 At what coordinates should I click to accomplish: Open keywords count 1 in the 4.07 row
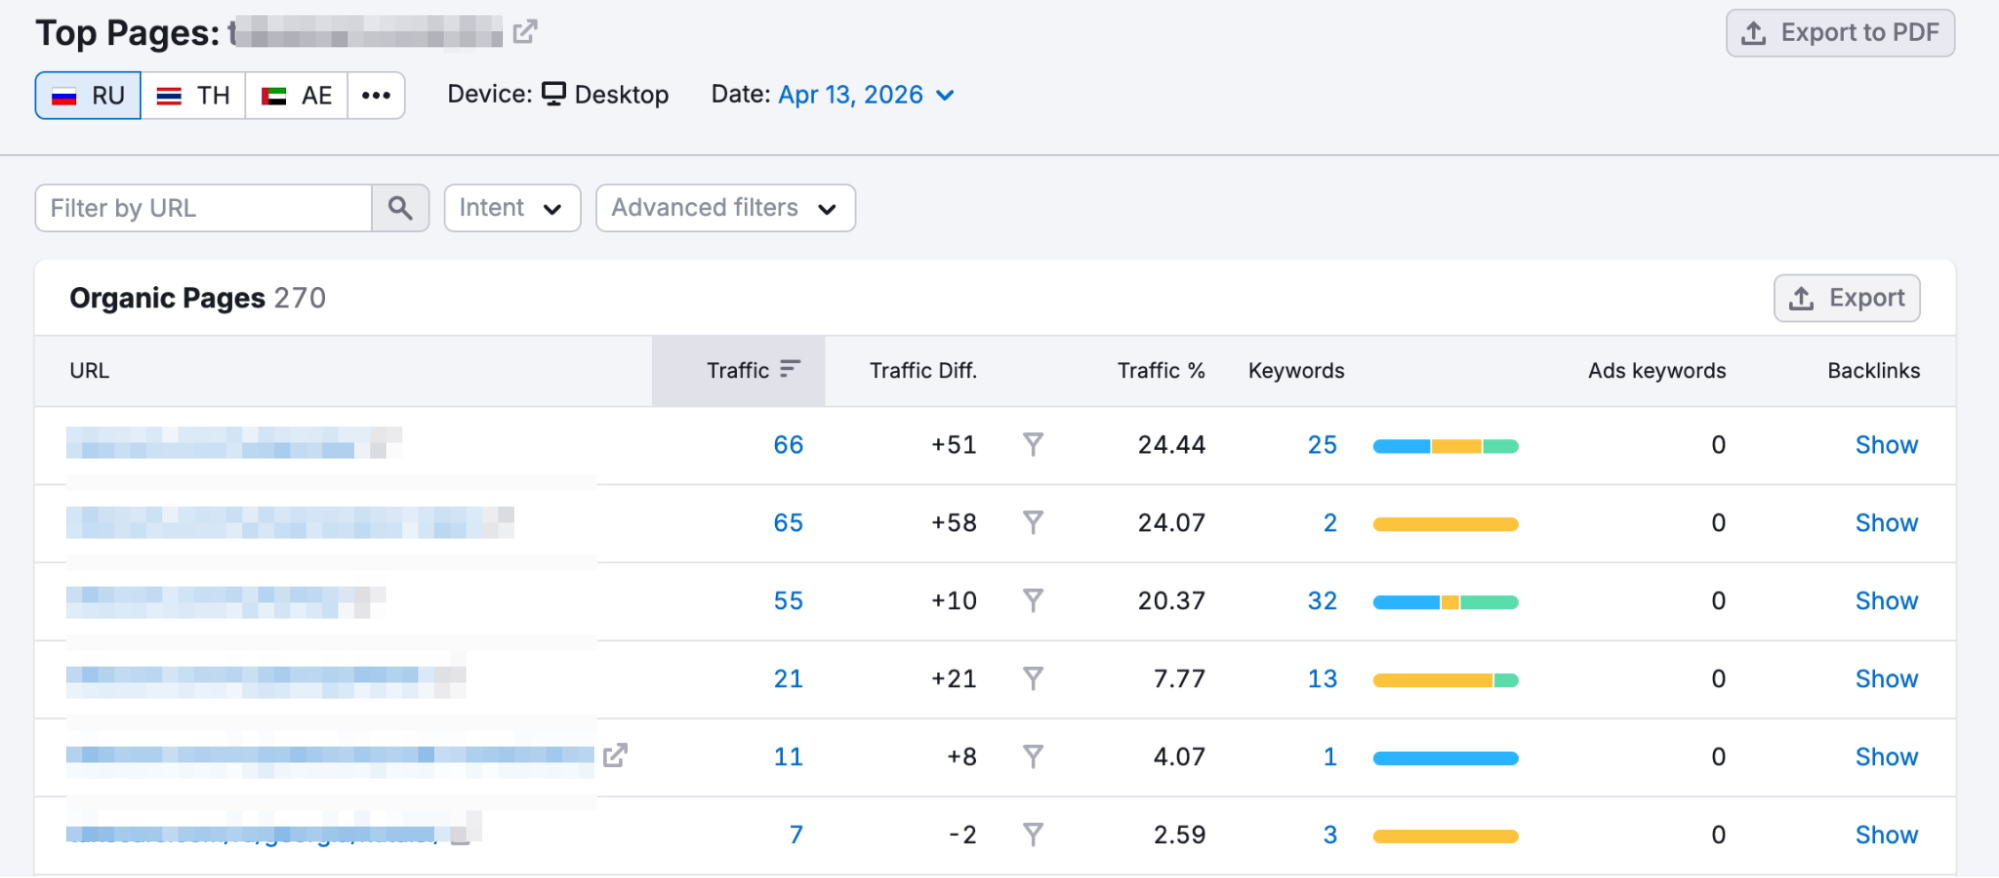pos(1330,757)
